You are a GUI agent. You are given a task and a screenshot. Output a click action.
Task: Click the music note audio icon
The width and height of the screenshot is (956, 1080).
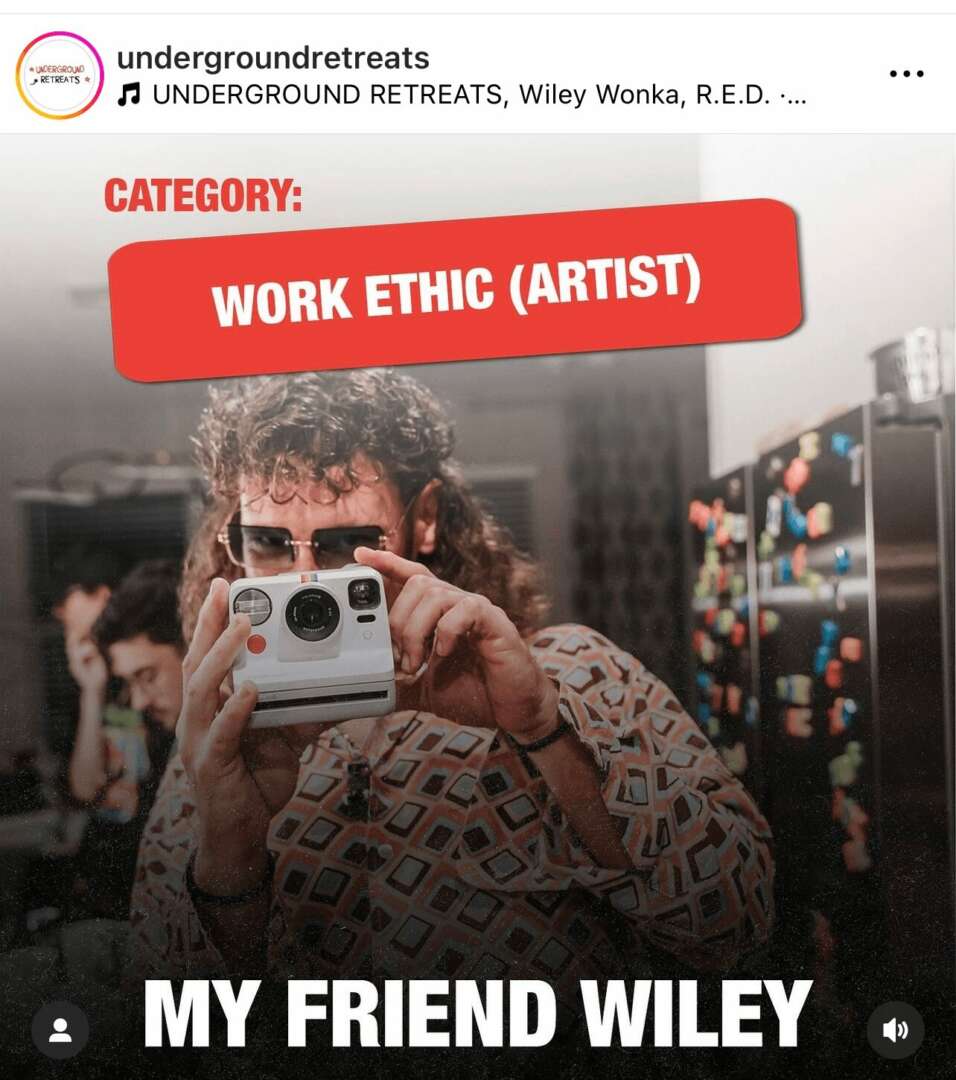point(128,94)
